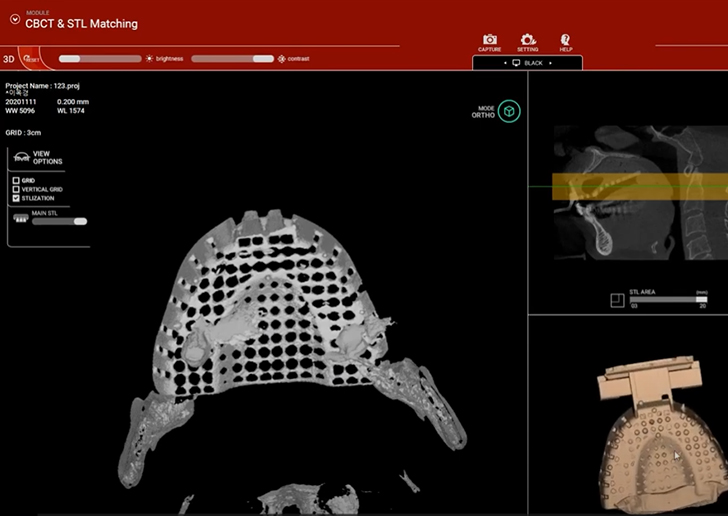Screen dimensions: 728x516
Task: Click the contrast slider
Action: [x=232, y=58]
